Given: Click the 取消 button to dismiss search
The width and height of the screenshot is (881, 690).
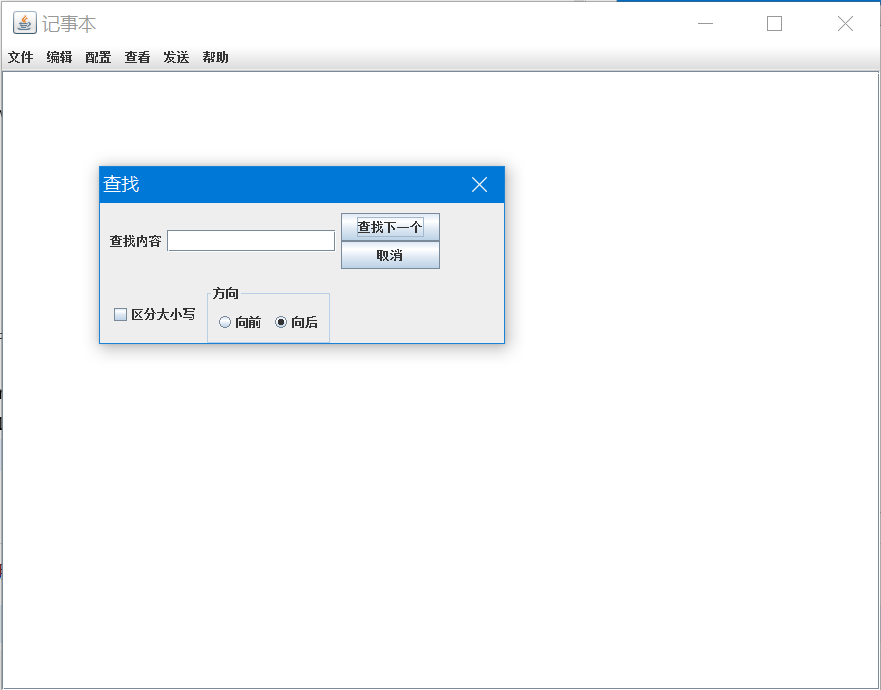Looking at the screenshot, I should pos(390,255).
